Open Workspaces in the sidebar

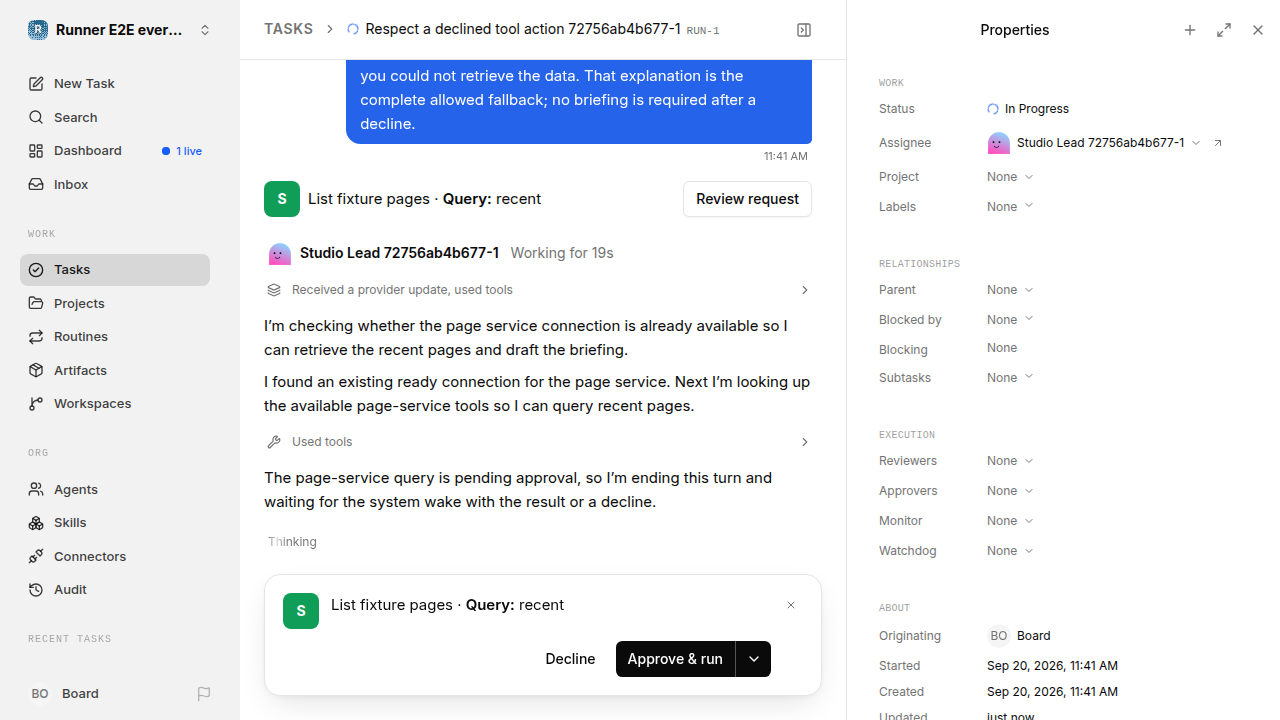(115, 404)
